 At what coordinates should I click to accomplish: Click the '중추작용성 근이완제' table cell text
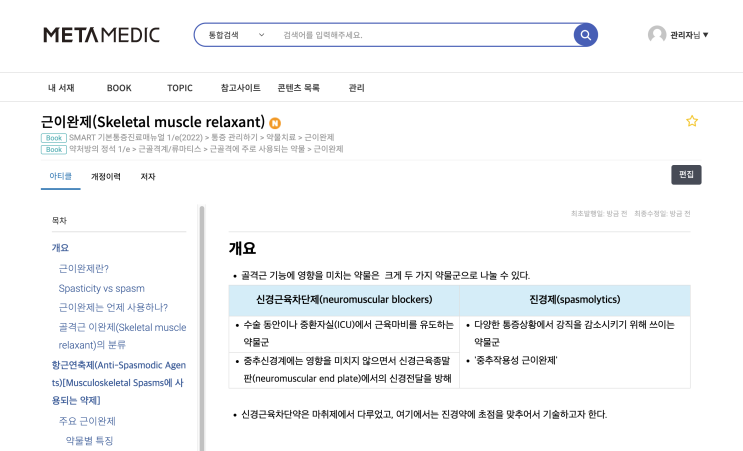516,361
